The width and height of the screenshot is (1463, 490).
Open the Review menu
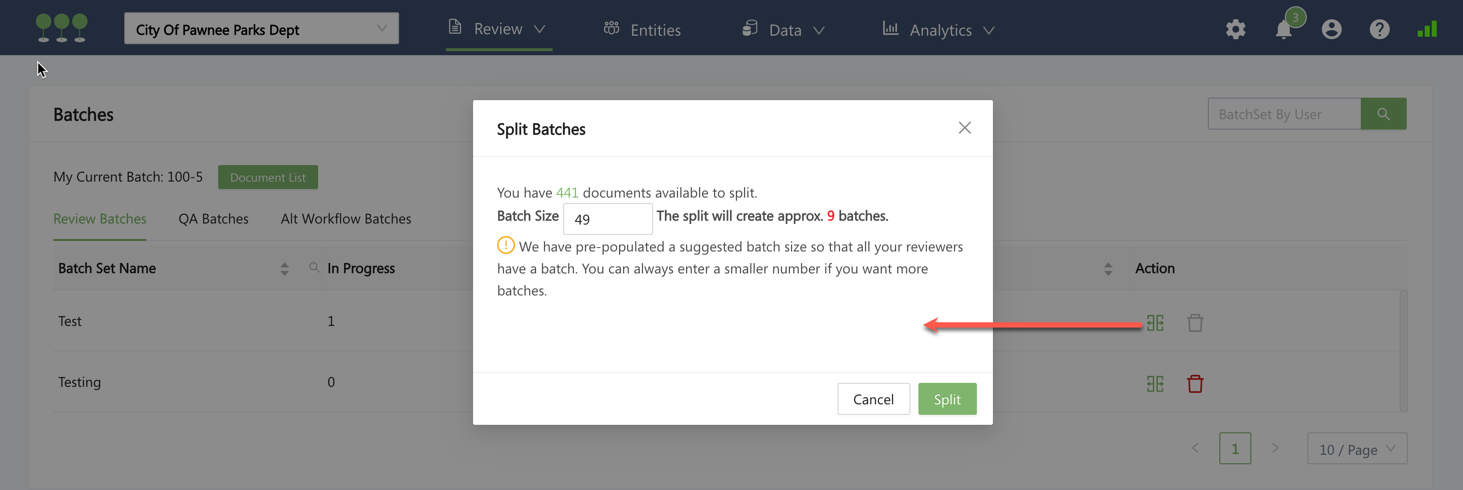pyautogui.click(x=497, y=29)
